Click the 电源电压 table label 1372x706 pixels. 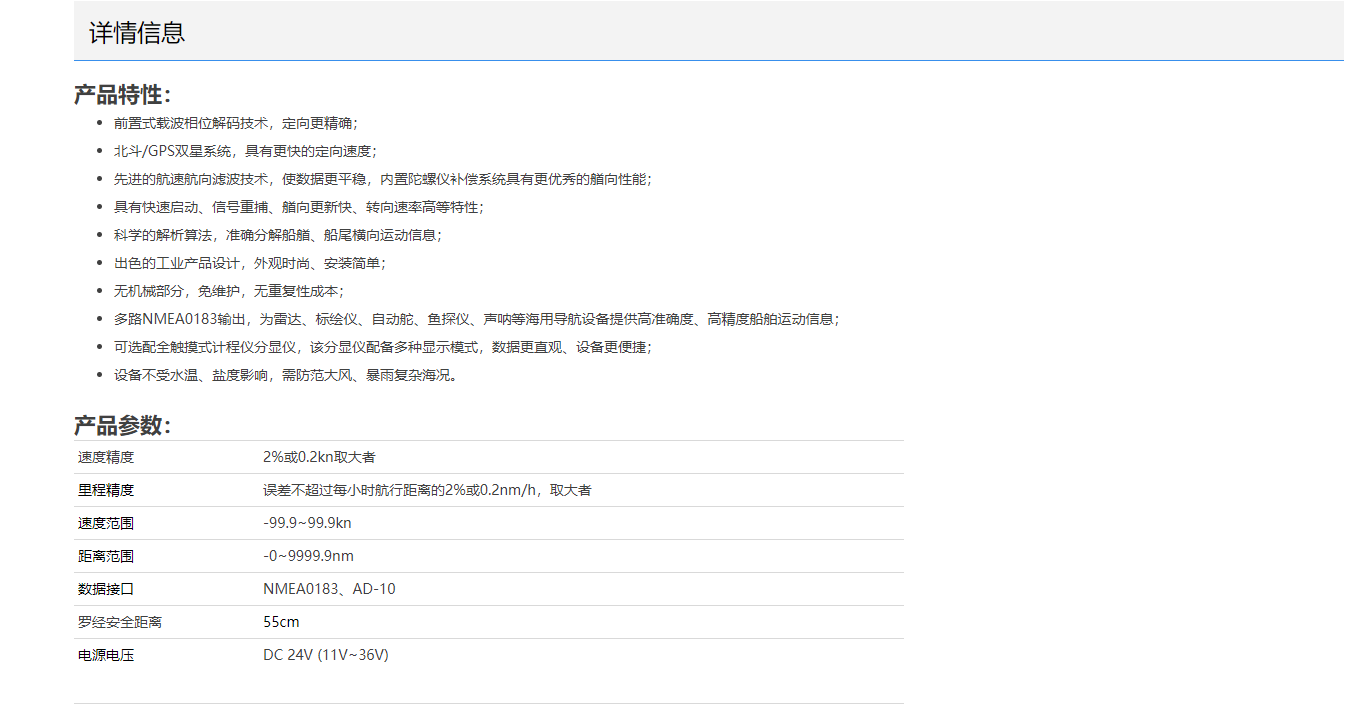point(106,655)
